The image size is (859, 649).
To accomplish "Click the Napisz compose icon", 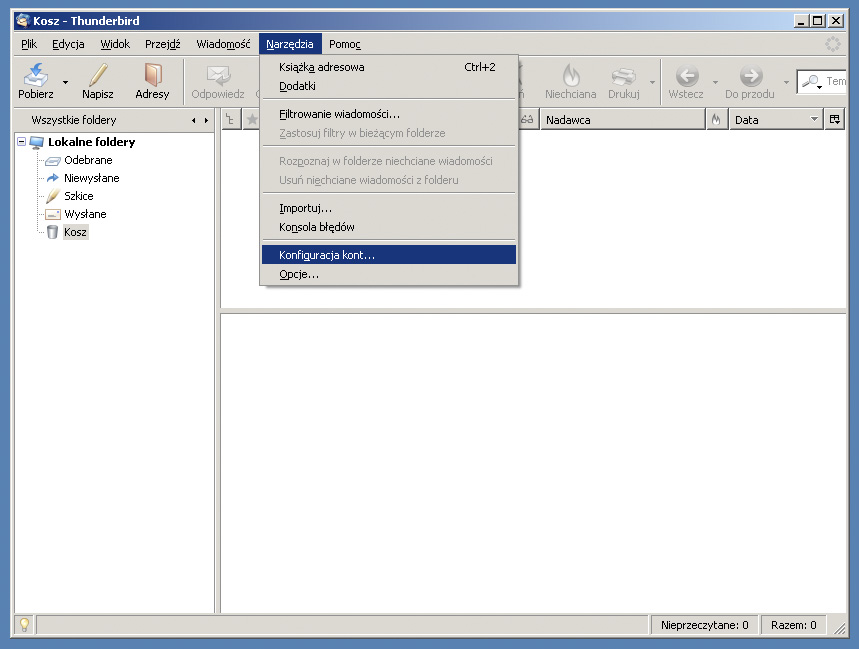I will [98, 76].
